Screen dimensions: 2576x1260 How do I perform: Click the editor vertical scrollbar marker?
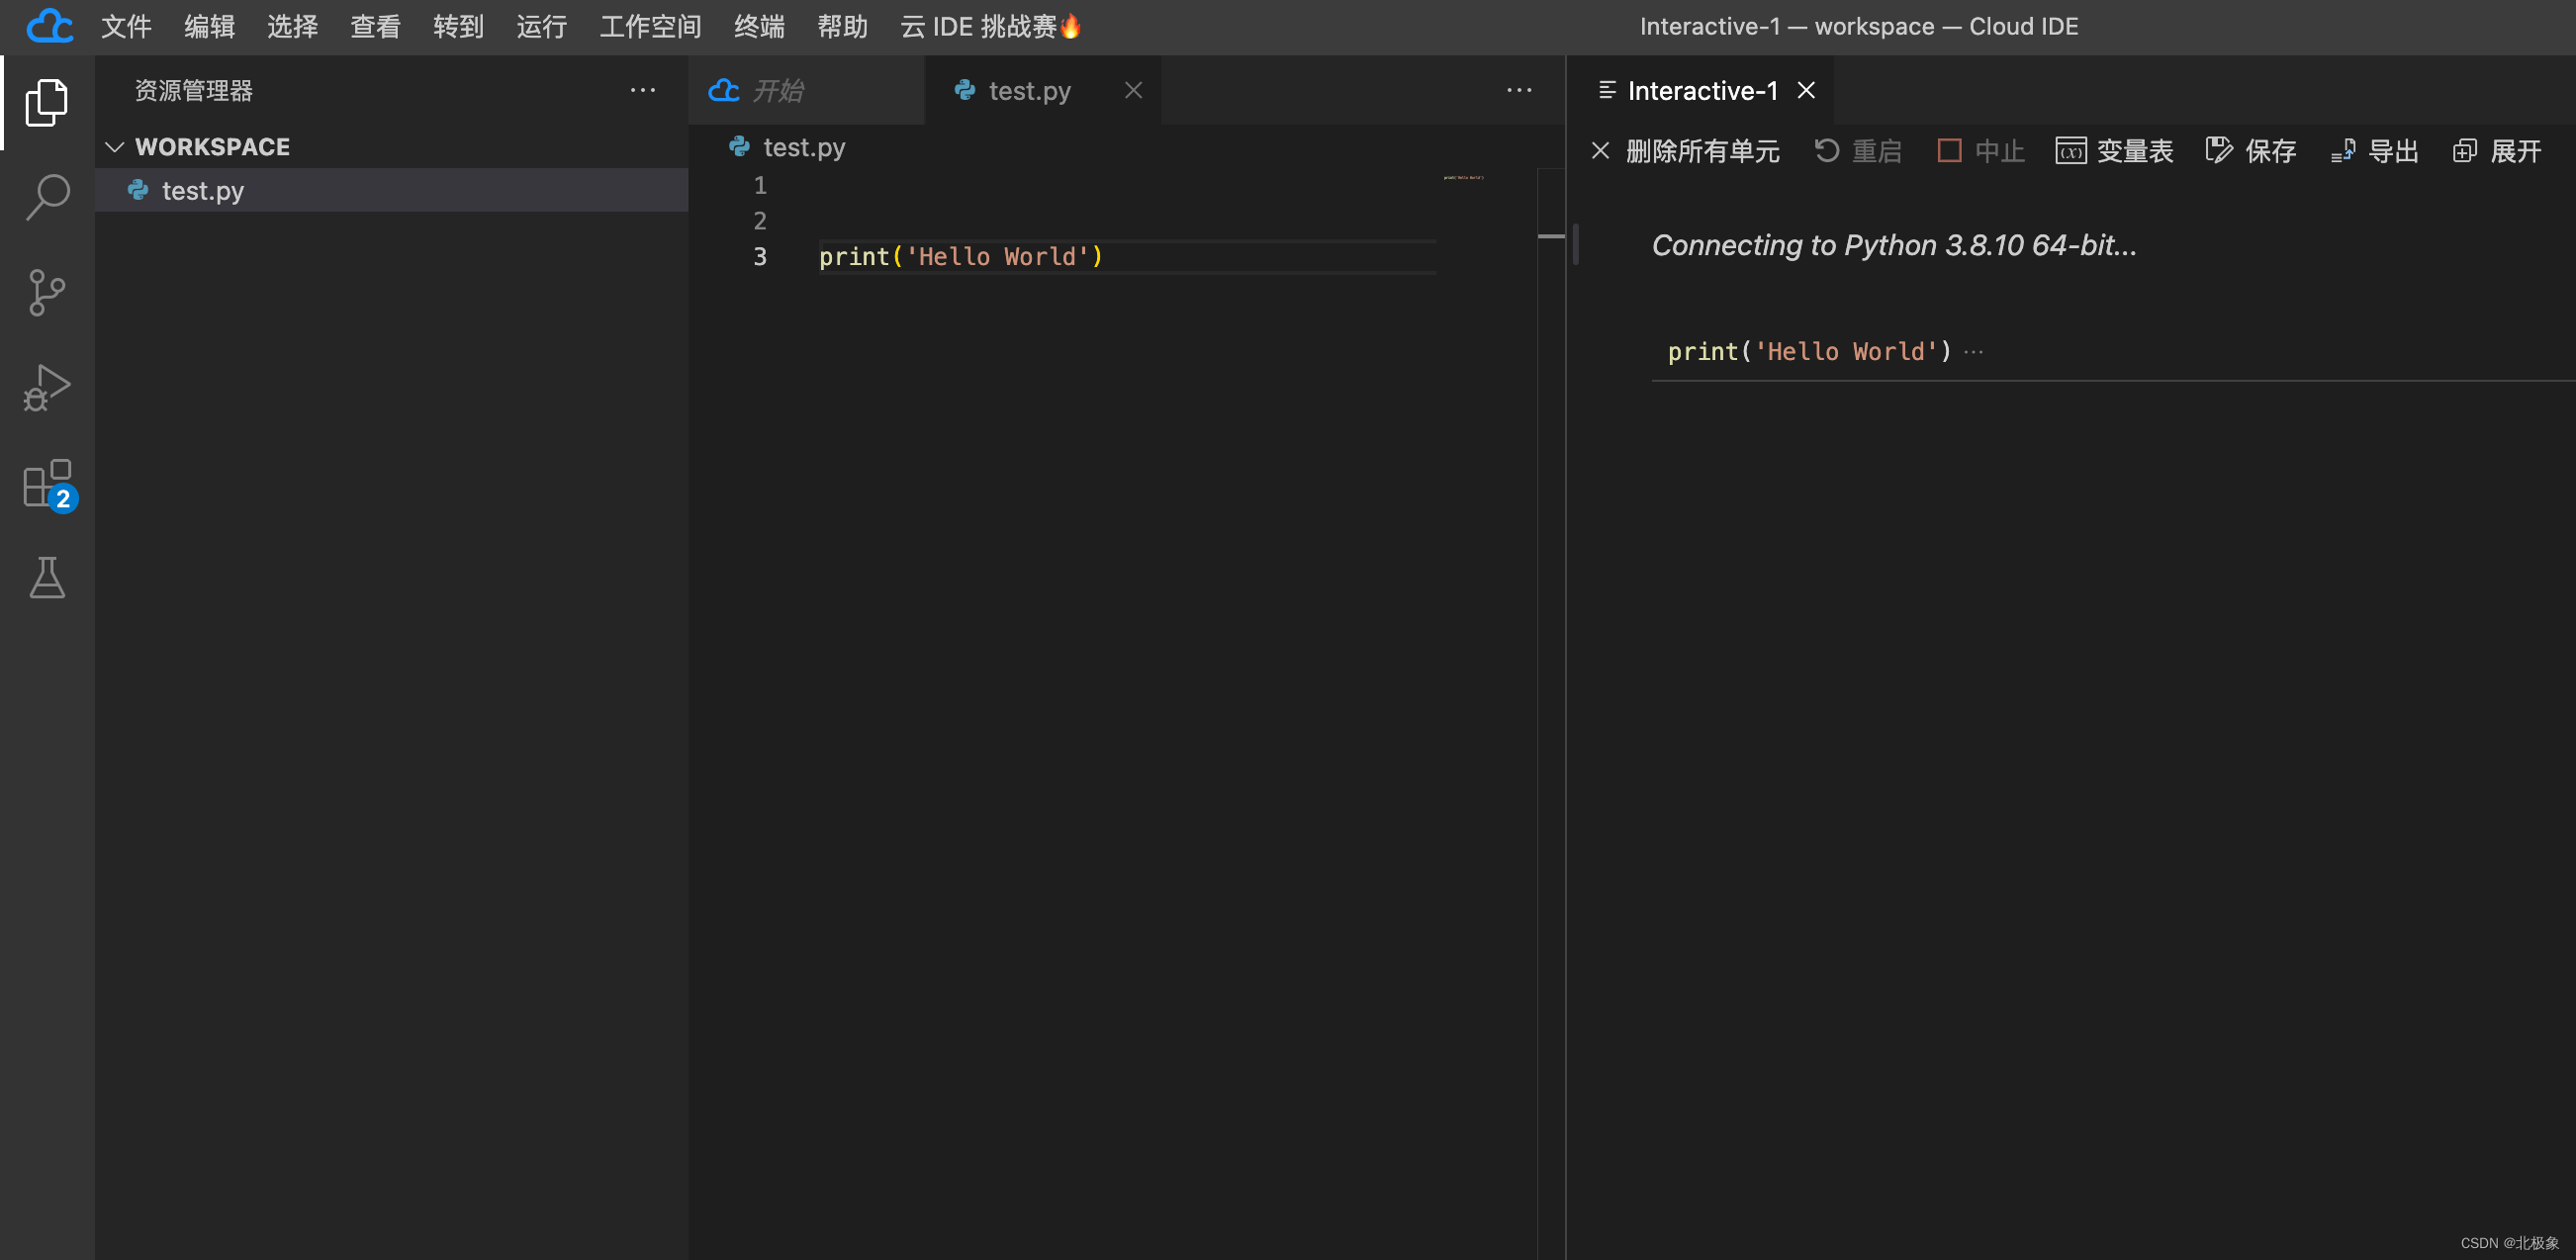1551,236
